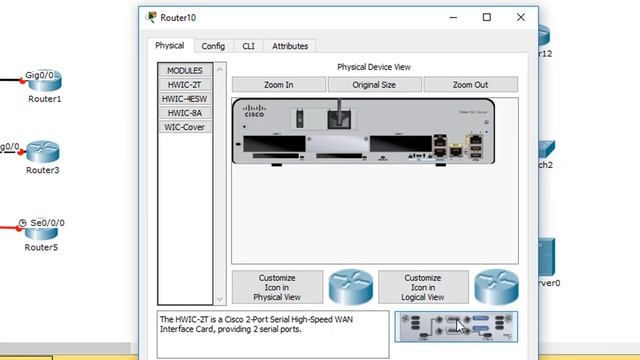The image size is (640, 360).
Task: Click the Gig0/0 label at Router1
Action: coord(39,75)
